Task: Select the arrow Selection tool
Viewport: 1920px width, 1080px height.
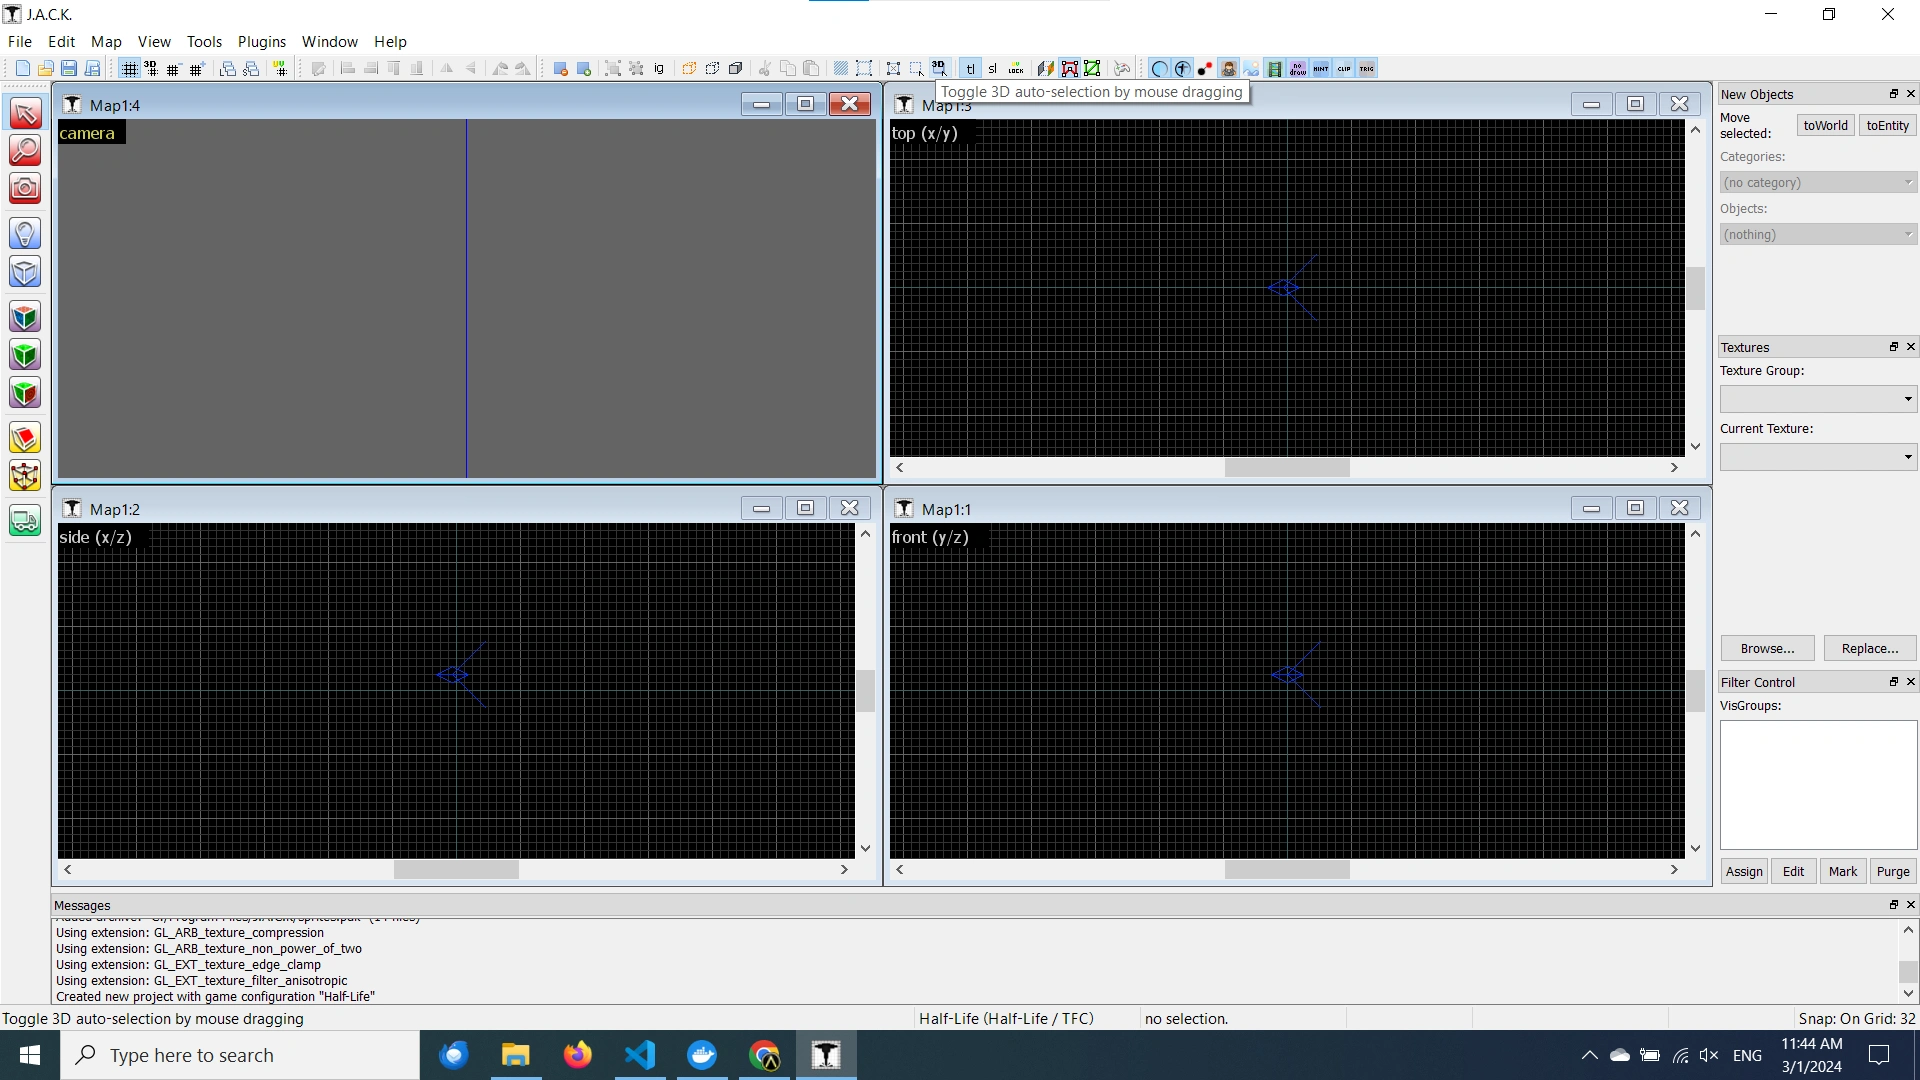Action: tap(25, 113)
